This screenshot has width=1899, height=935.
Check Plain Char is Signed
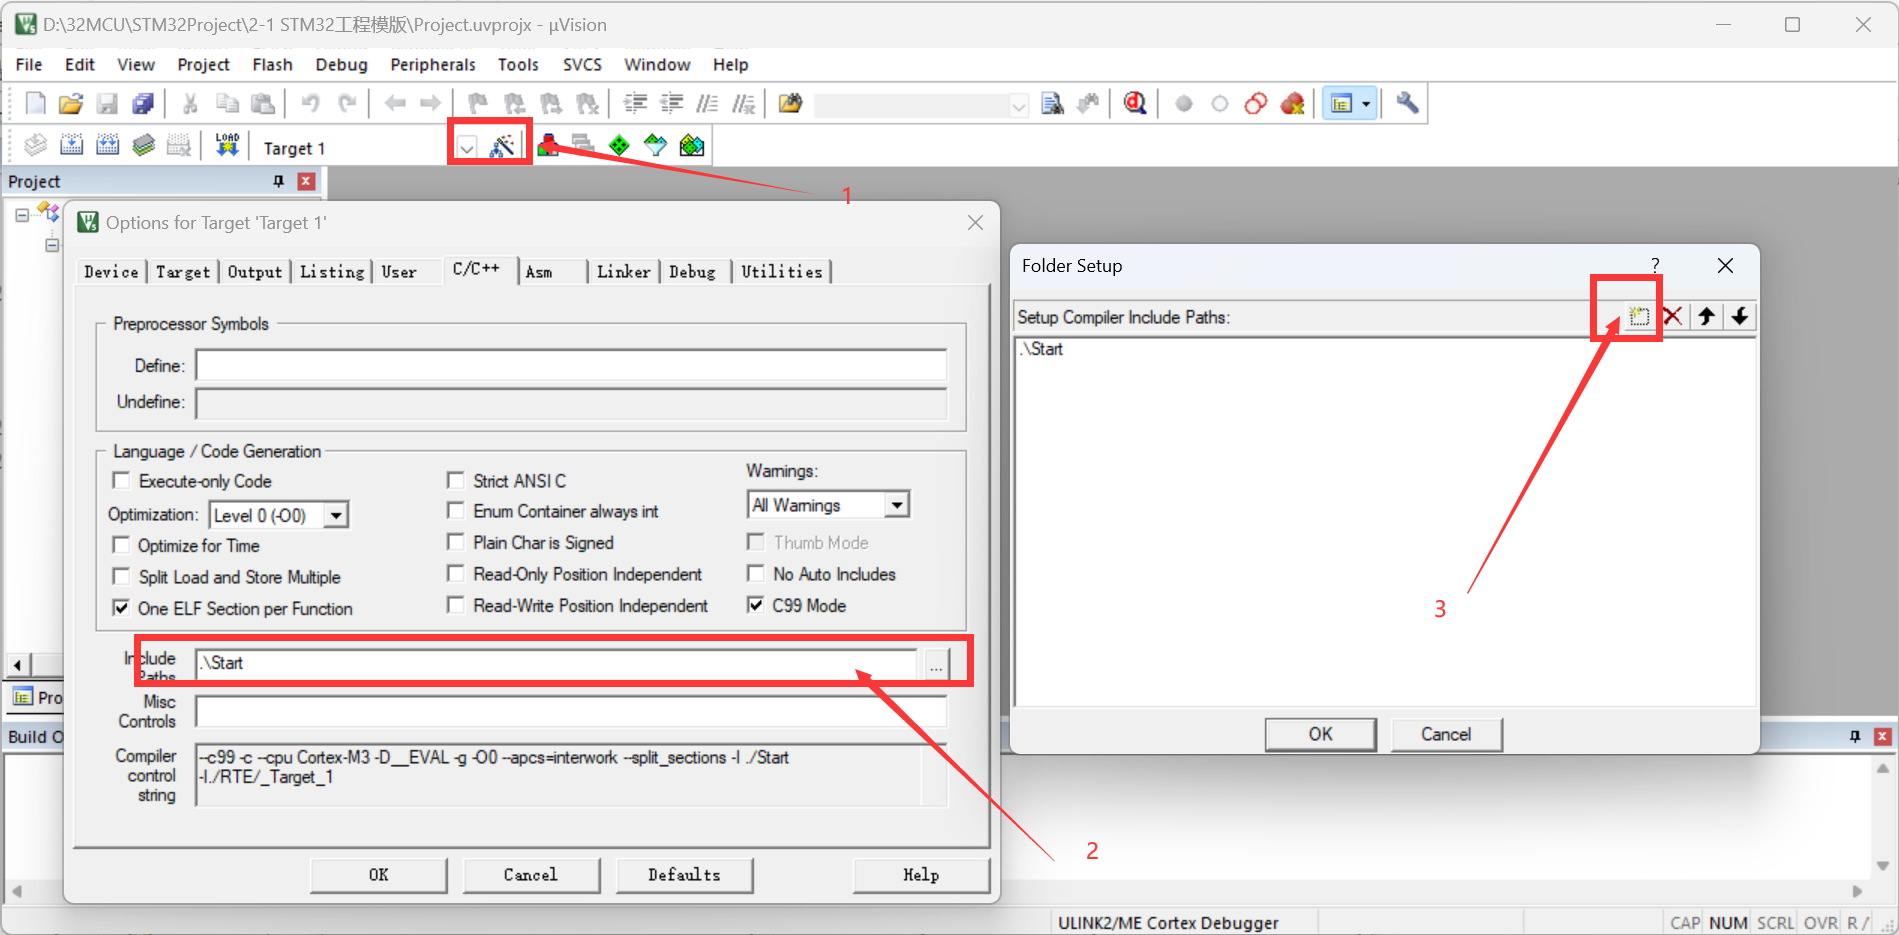tap(455, 542)
